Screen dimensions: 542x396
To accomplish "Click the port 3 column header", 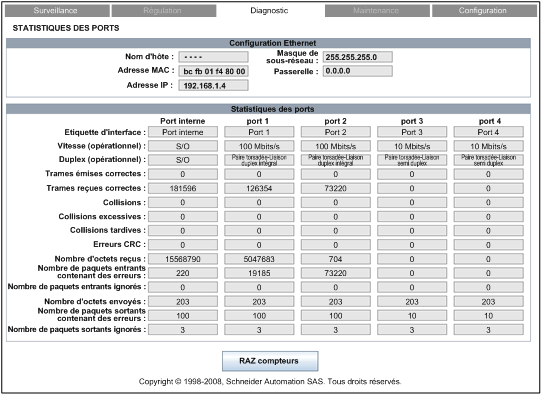I will tap(412, 121).
